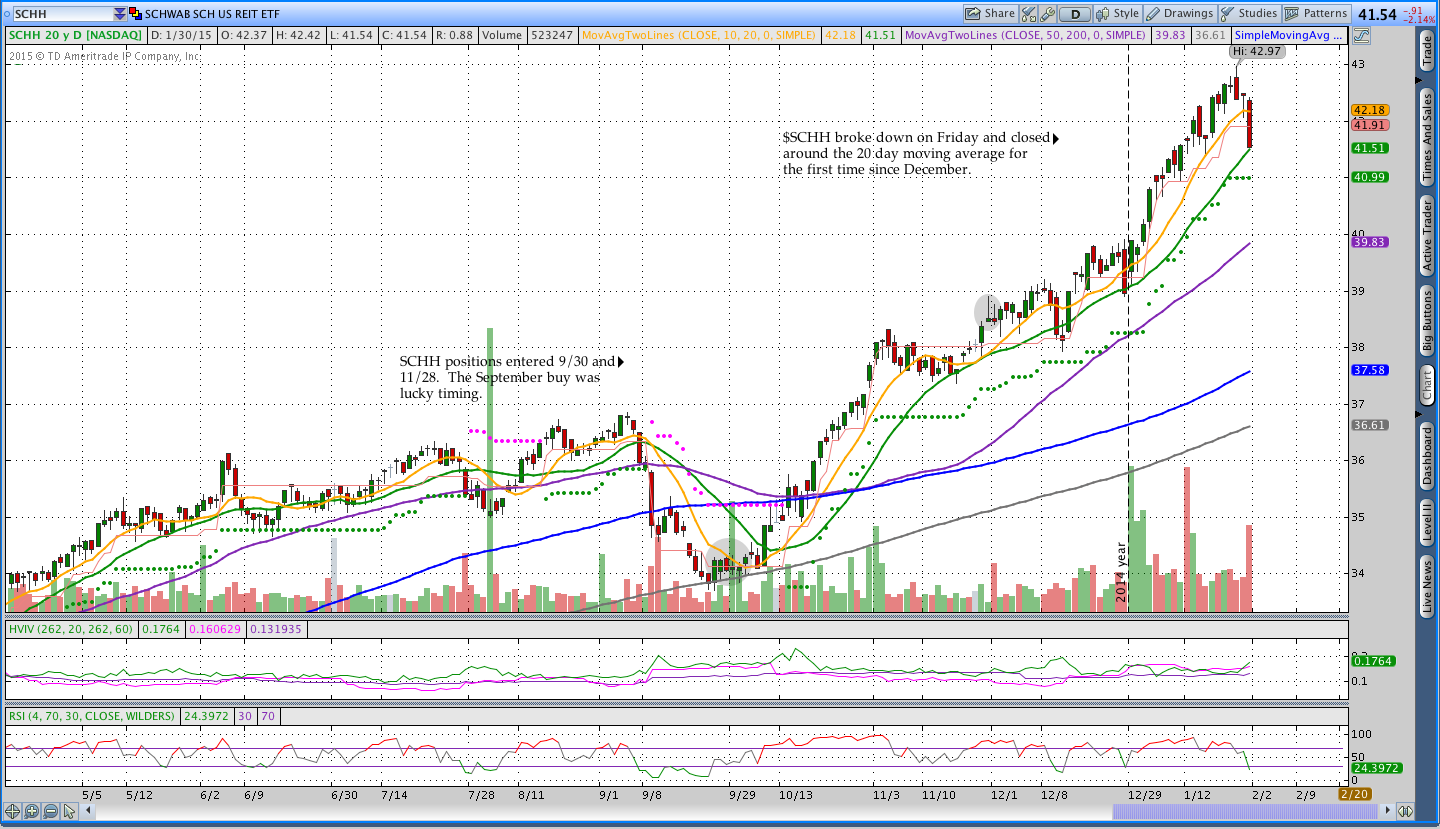
Task: Select the crosshair pan tool icon
Action: pos(12,811)
